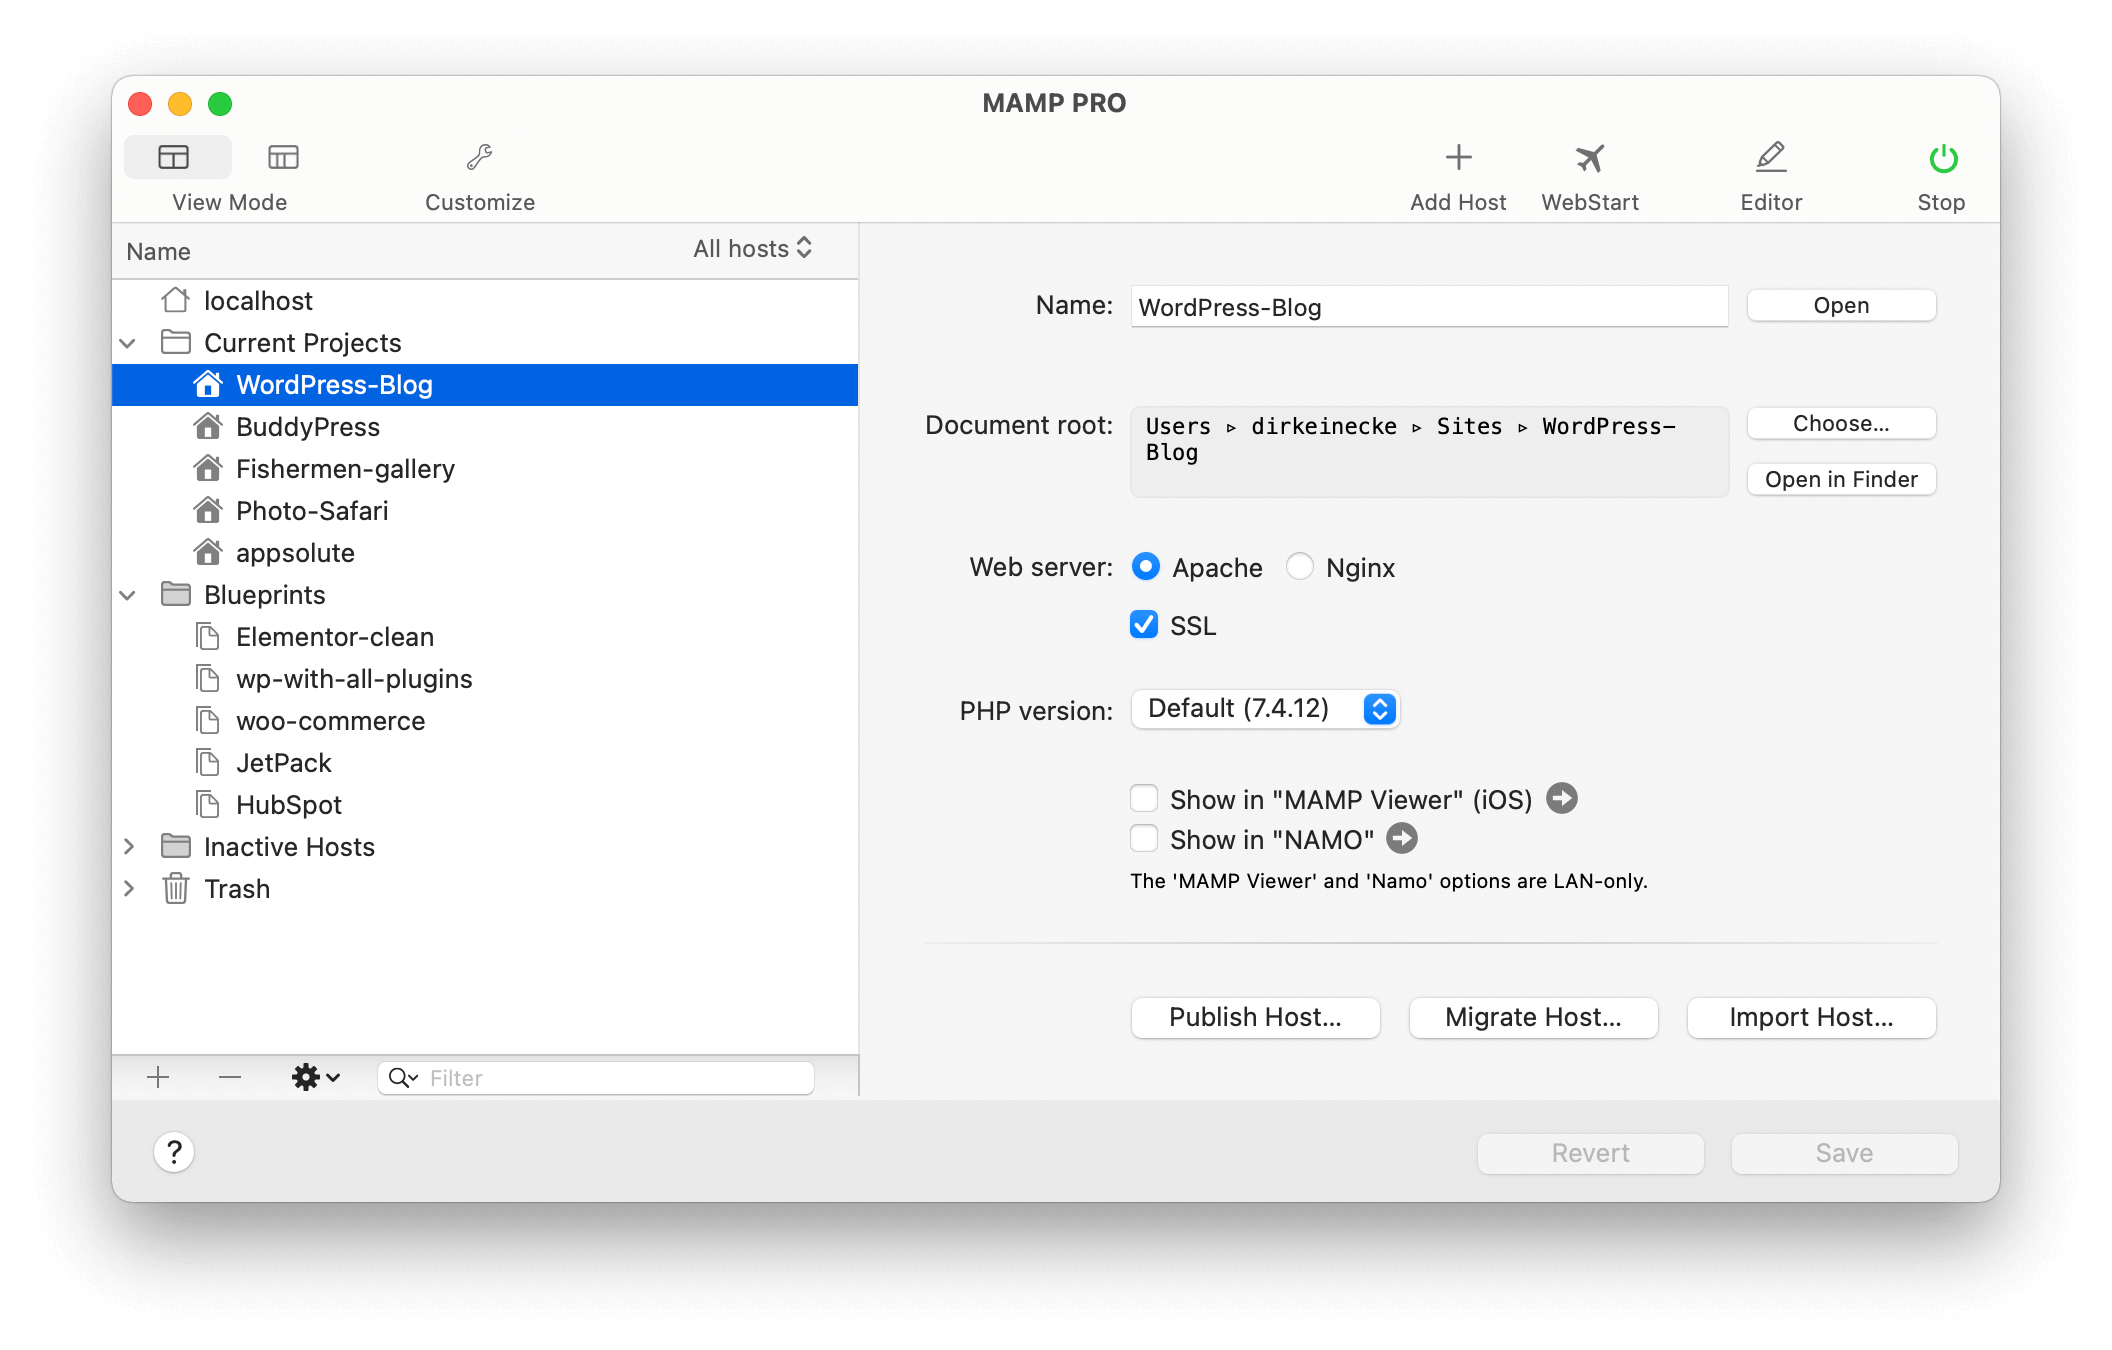This screenshot has width=2112, height=1350.
Task: Enable Show in NAMO checkbox
Action: pos(1144,838)
